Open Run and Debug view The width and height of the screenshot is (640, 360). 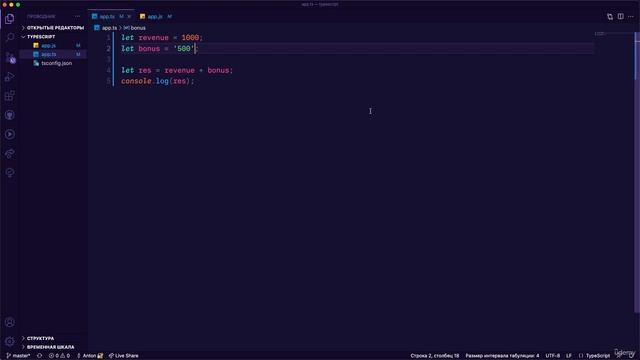pyautogui.click(x=9, y=77)
